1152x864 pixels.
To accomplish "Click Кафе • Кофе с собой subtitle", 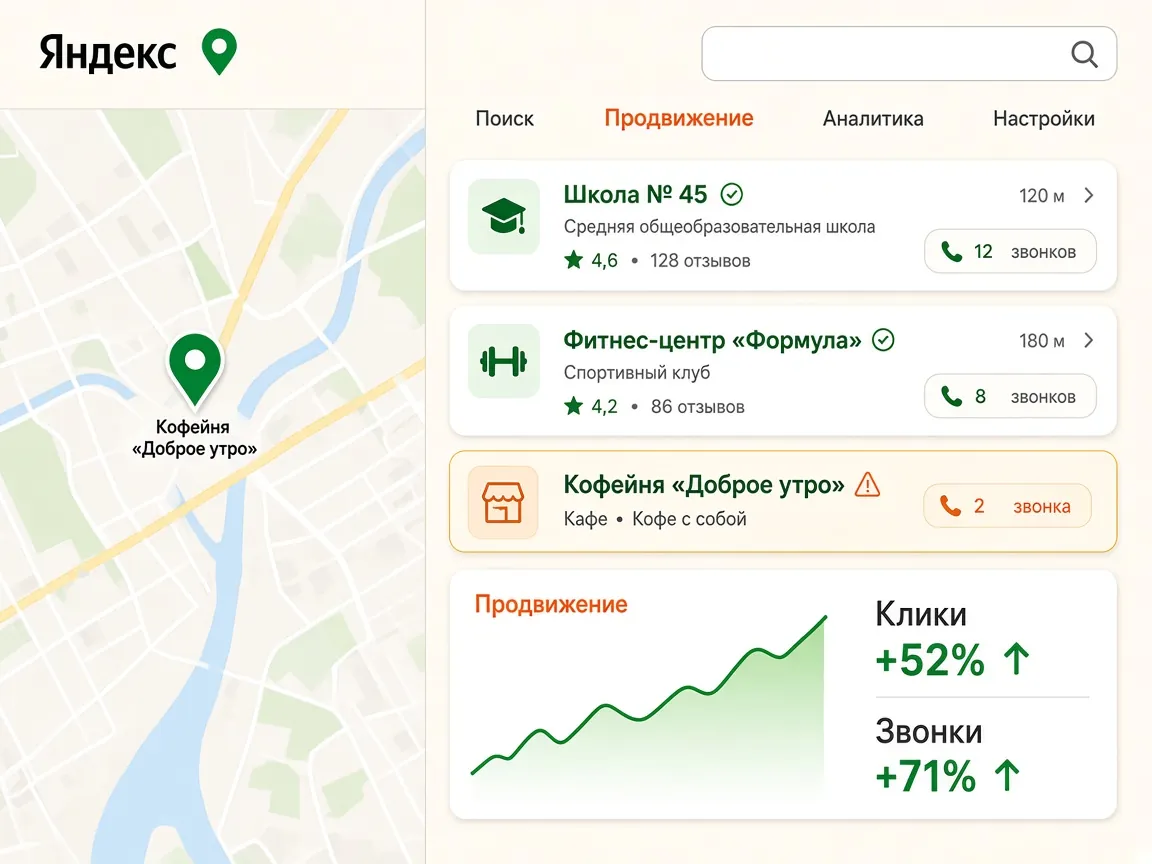I will coord(655,519).
